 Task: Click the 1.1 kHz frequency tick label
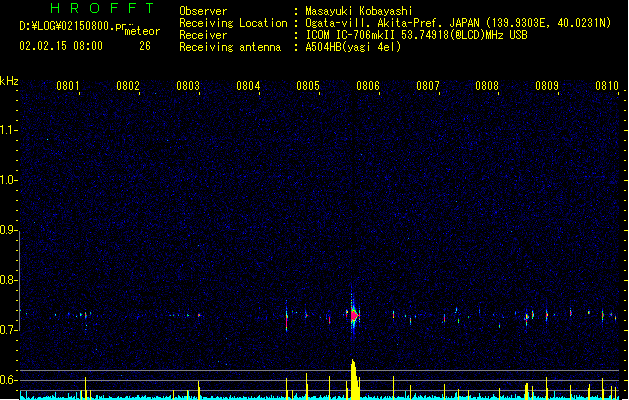[x=8, y=130]
